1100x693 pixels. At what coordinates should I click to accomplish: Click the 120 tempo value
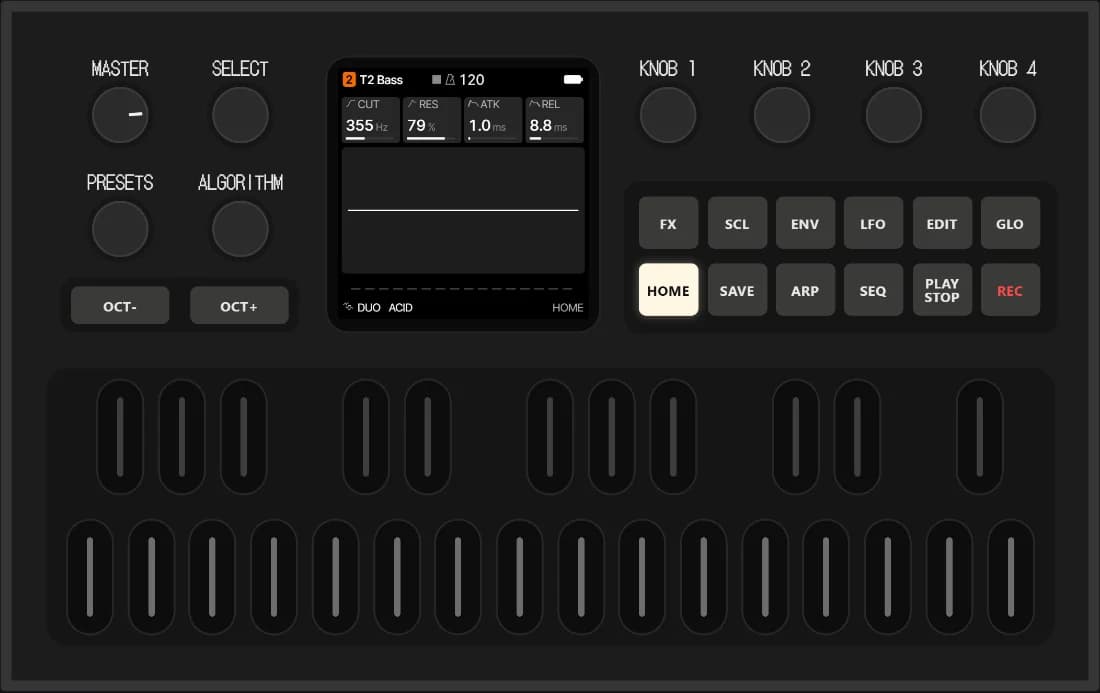tap(471, 80)
